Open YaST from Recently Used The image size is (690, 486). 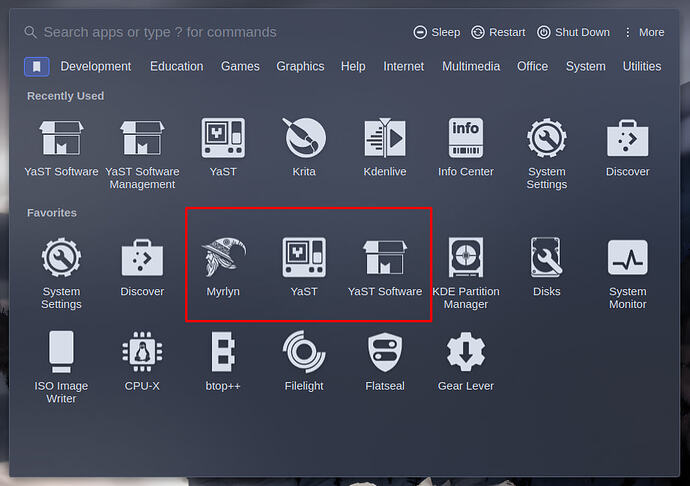coord(223,148)
